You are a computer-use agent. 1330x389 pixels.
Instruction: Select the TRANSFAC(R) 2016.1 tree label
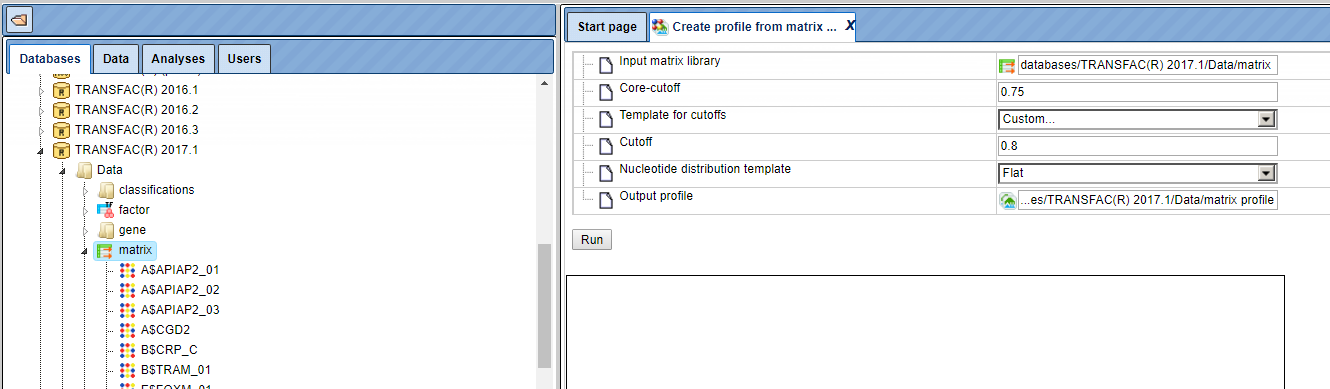[136, 90]
